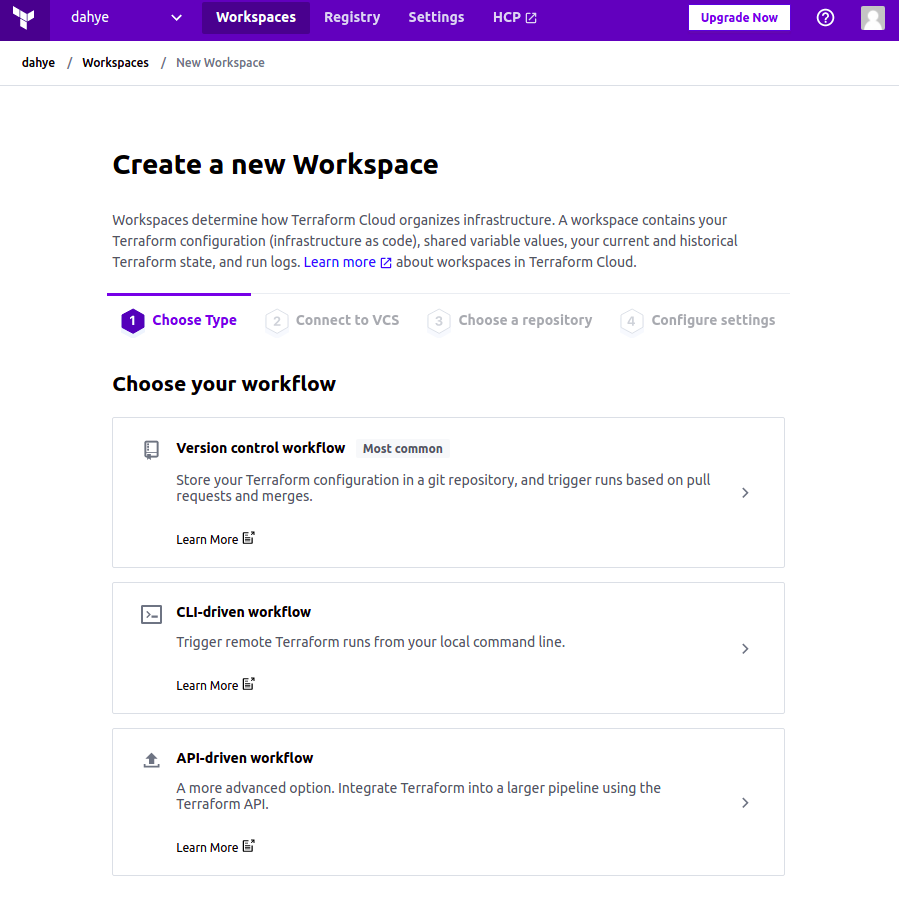The width and height of the screenshot is (899, 916).
Task: Click the step 1 hexagon badge
Action: click(x=133, y=321)
